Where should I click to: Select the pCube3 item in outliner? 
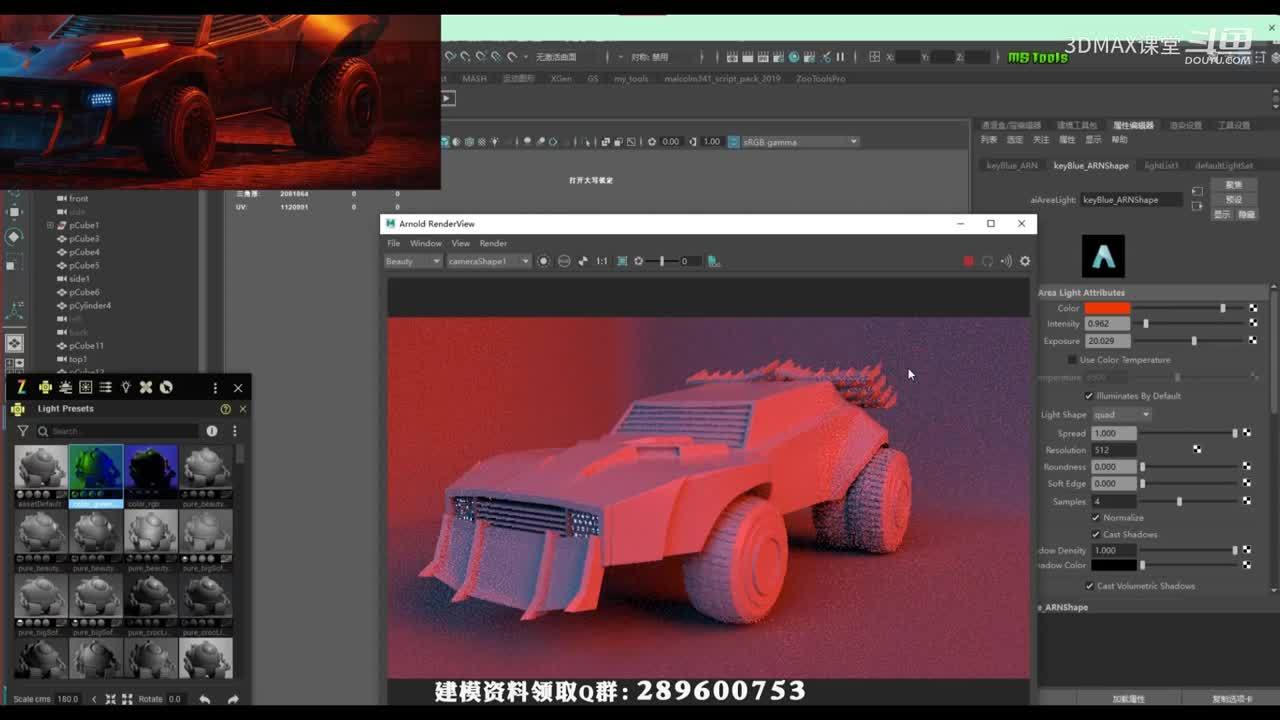tap(84, 239)
